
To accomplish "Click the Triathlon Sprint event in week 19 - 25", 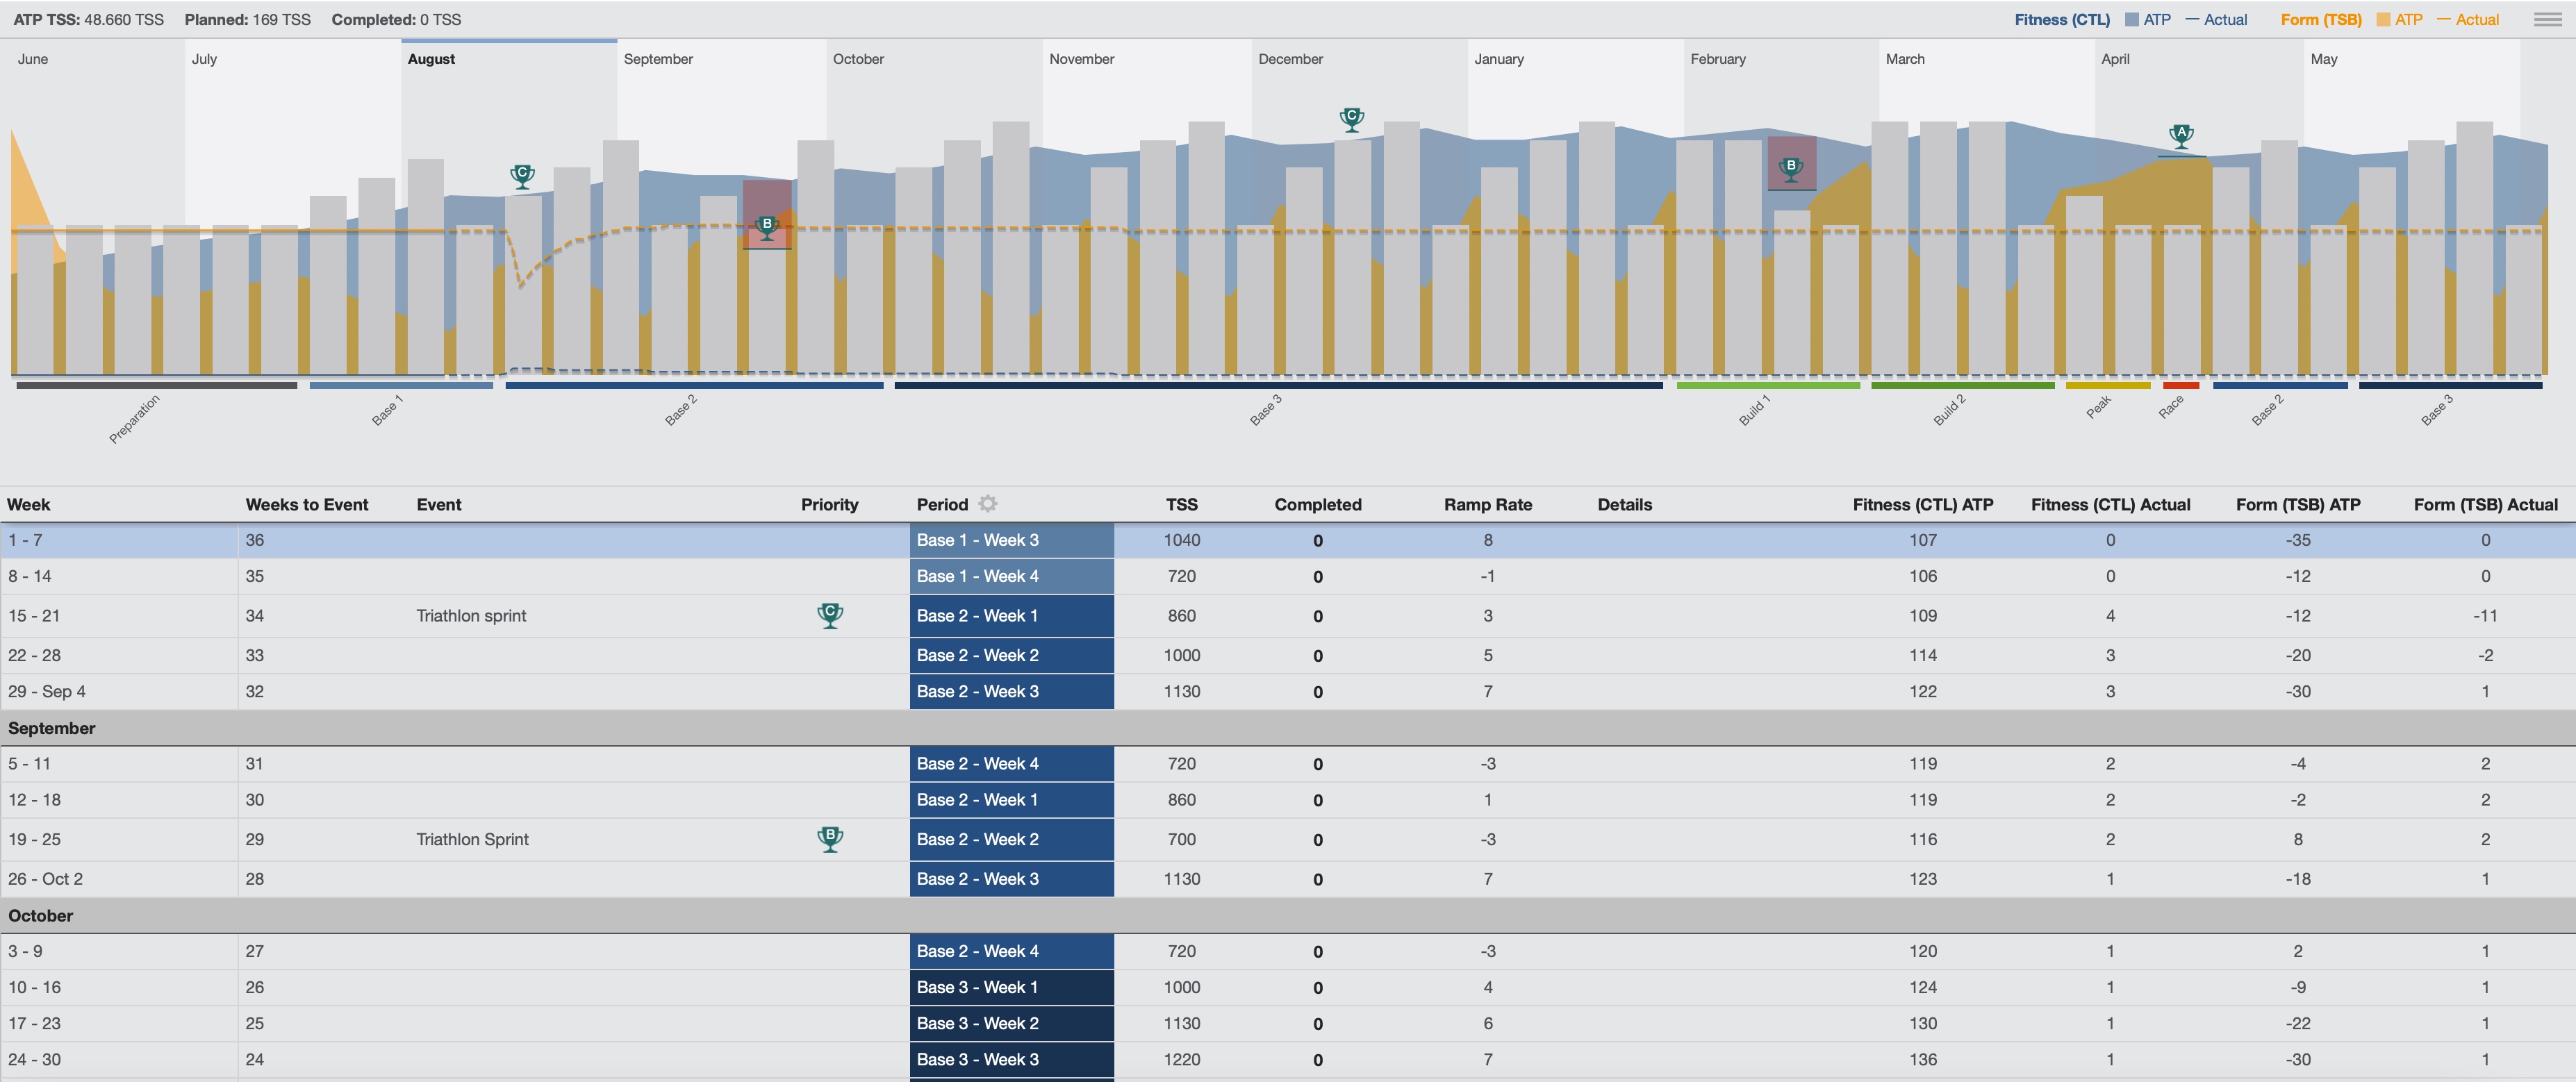I will pyautogui.click(x=472, y=839).
